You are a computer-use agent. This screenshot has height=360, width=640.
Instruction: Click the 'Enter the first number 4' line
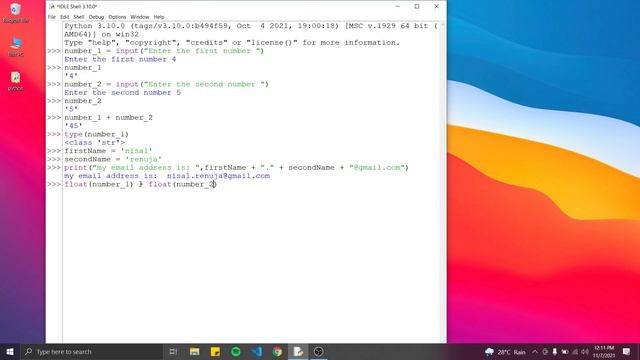point(120,59)
